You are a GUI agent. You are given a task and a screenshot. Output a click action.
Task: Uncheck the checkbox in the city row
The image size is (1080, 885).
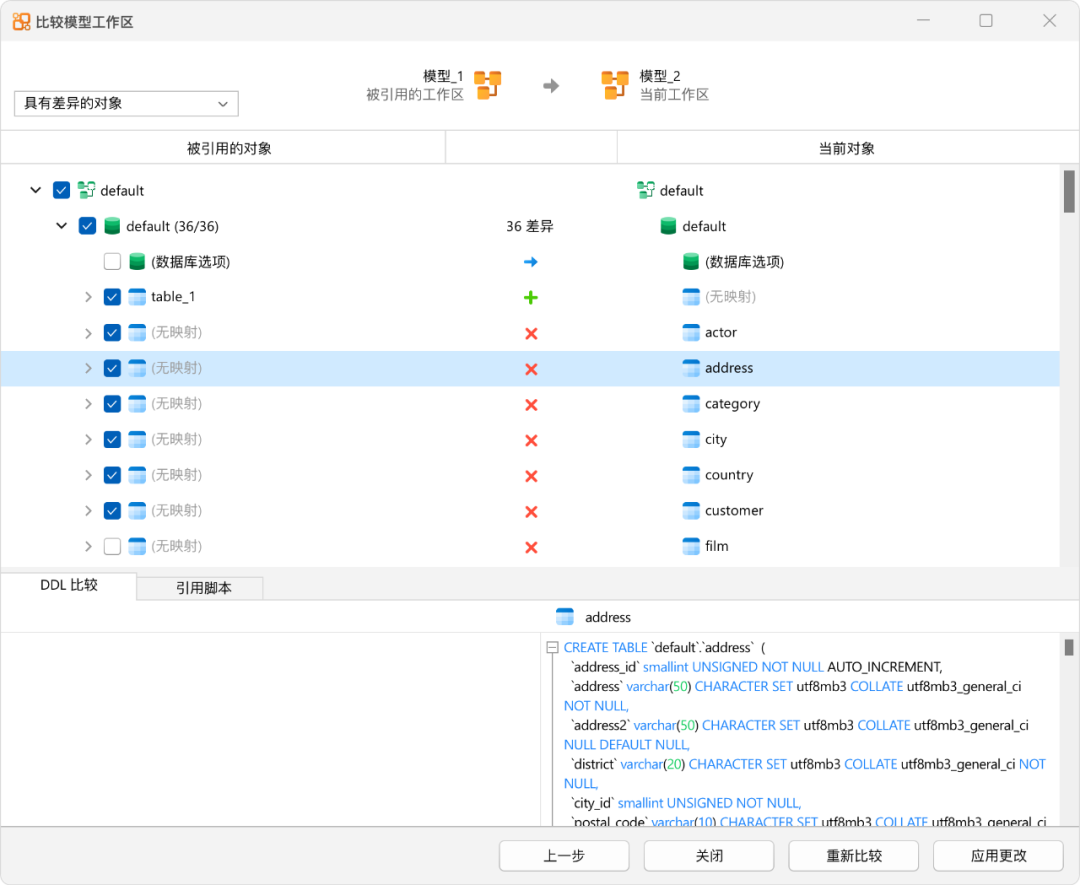click(112, 439)
